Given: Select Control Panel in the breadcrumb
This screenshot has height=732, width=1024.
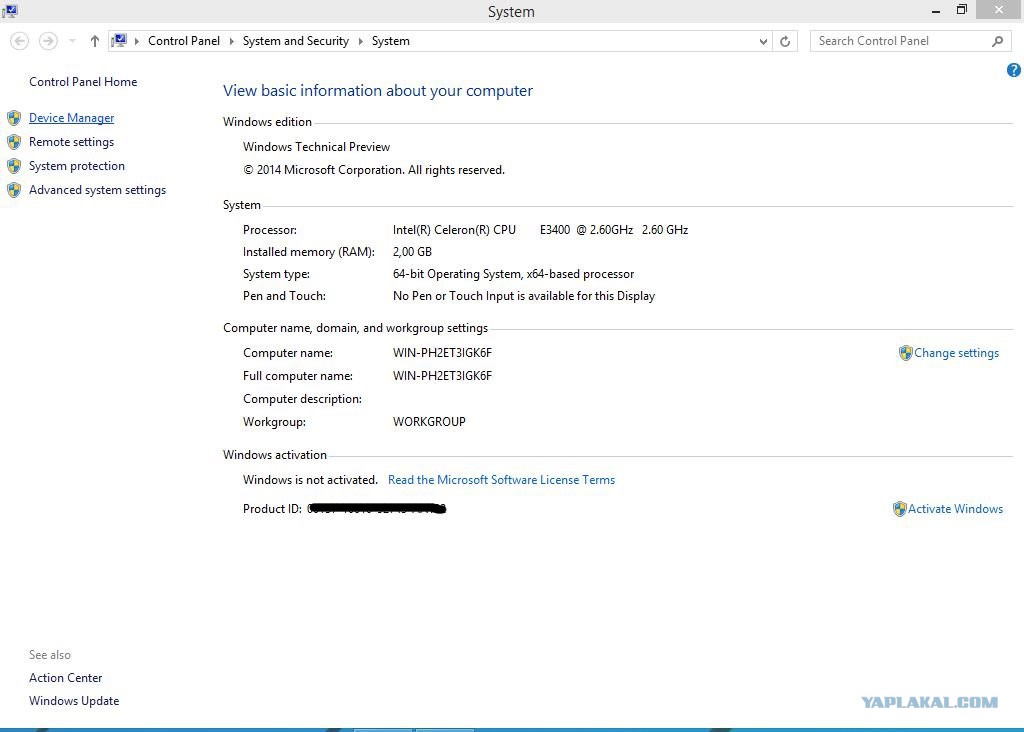Looking at the screenshot, I should [x=184, y=41].
